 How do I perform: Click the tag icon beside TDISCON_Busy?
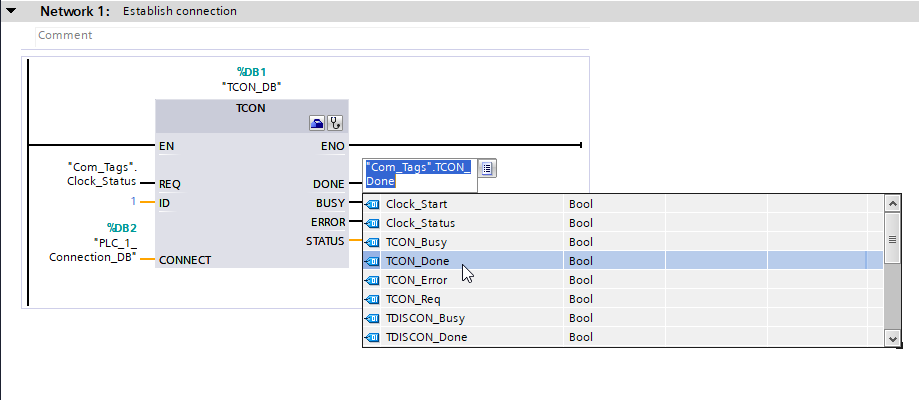pyautogui.click(x=373, y=319)
